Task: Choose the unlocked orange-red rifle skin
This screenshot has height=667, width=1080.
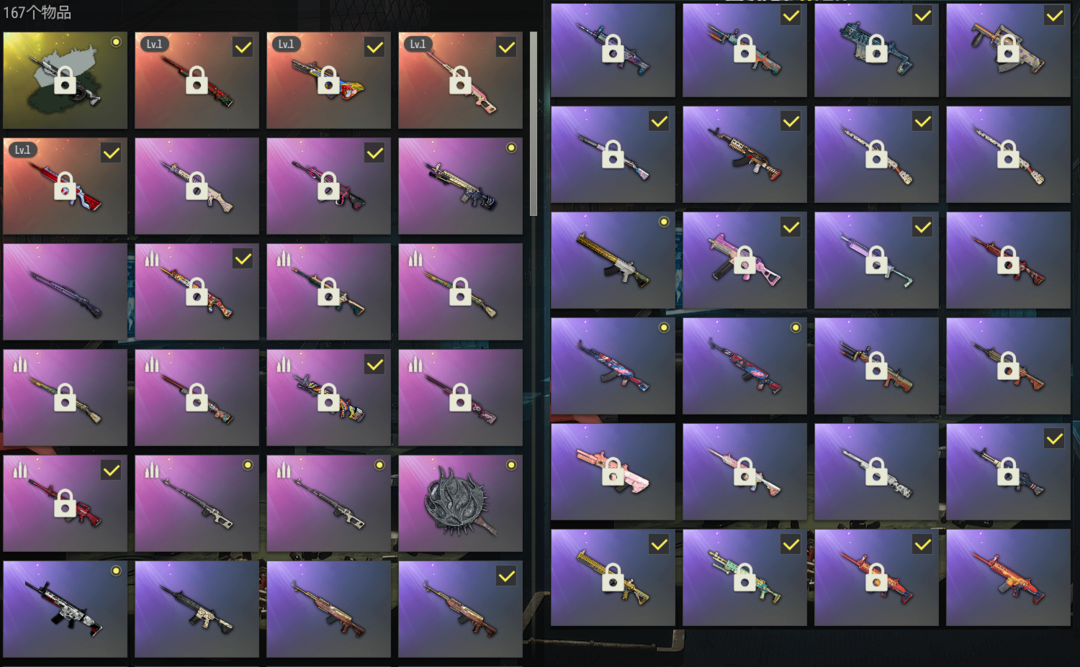Action: point(1008,577)
